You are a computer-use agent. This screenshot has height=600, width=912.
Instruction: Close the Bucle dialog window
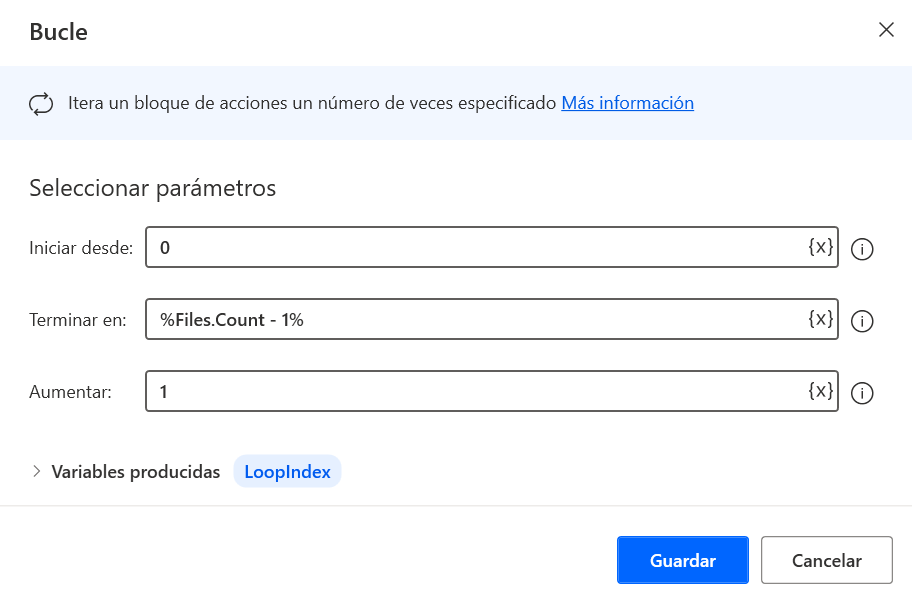[x=886, y=30]
